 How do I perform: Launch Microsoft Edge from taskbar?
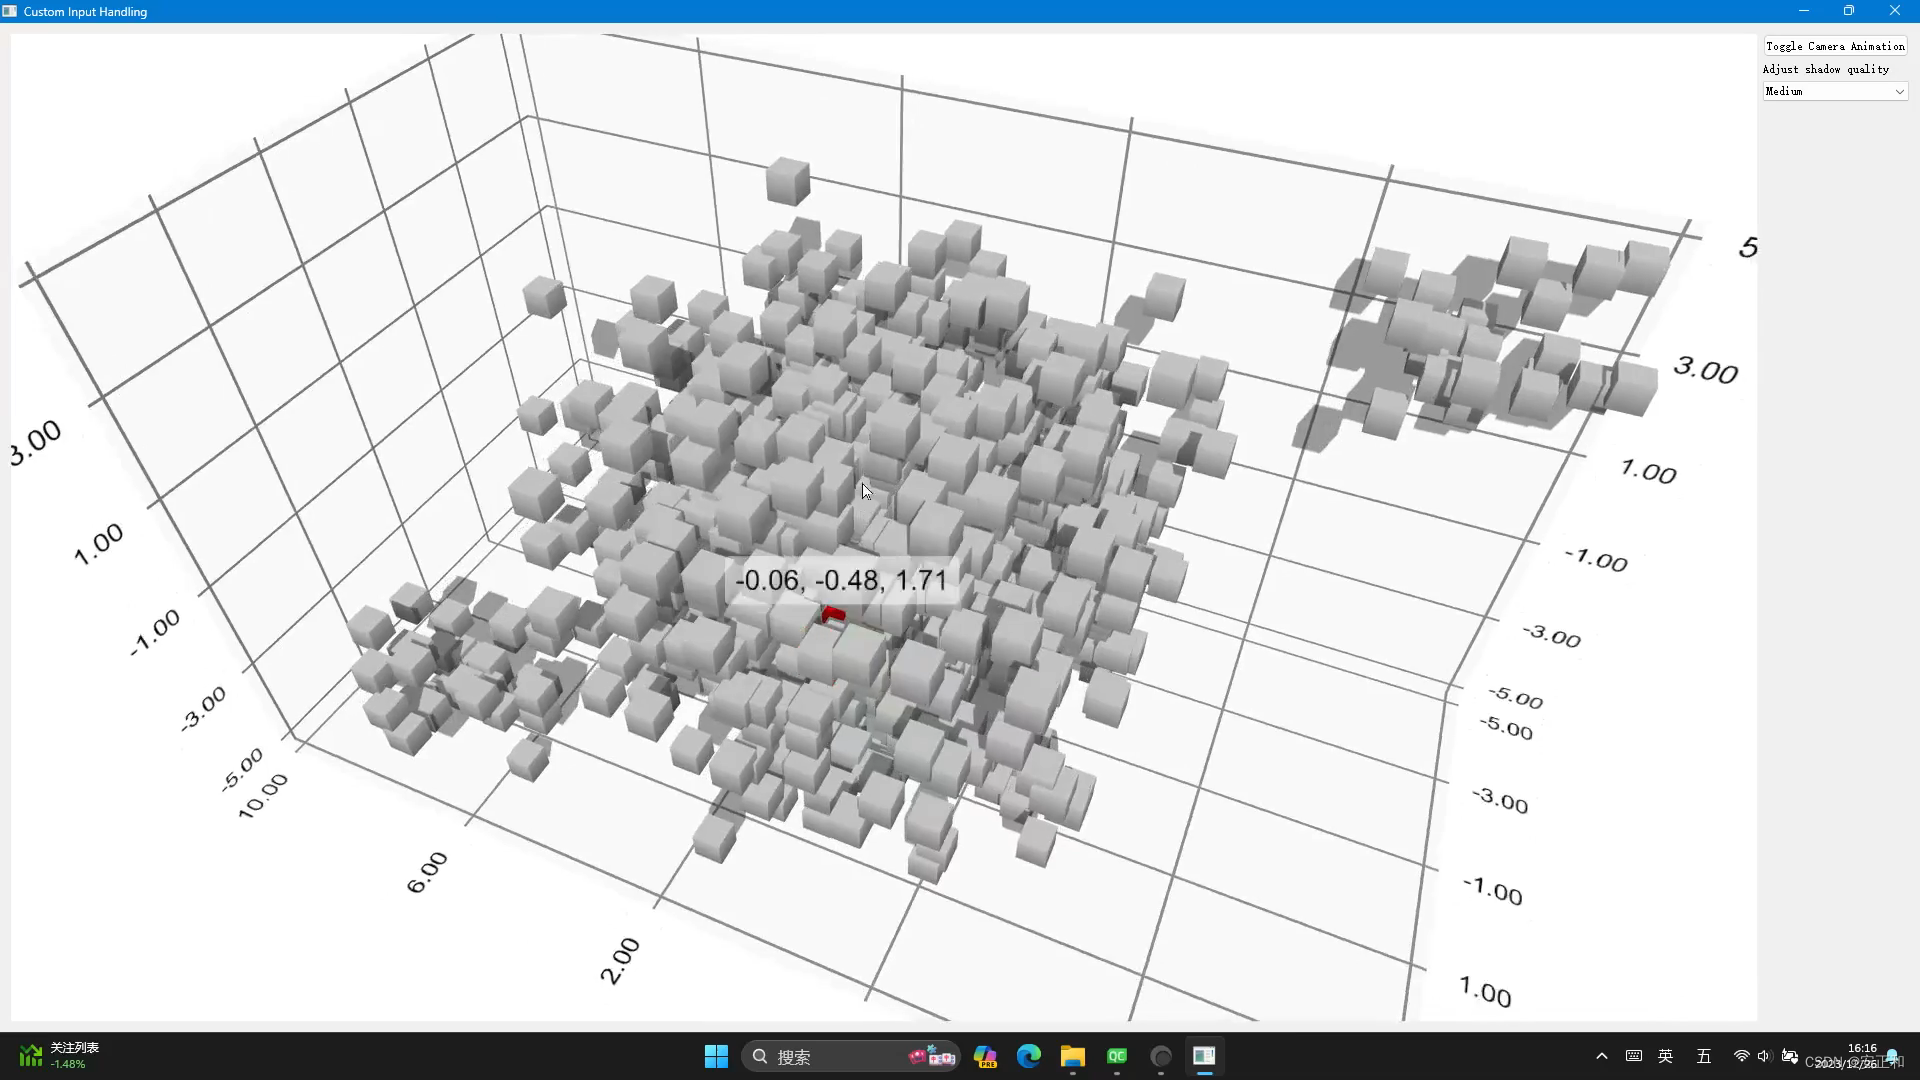pos(1028,1057)
